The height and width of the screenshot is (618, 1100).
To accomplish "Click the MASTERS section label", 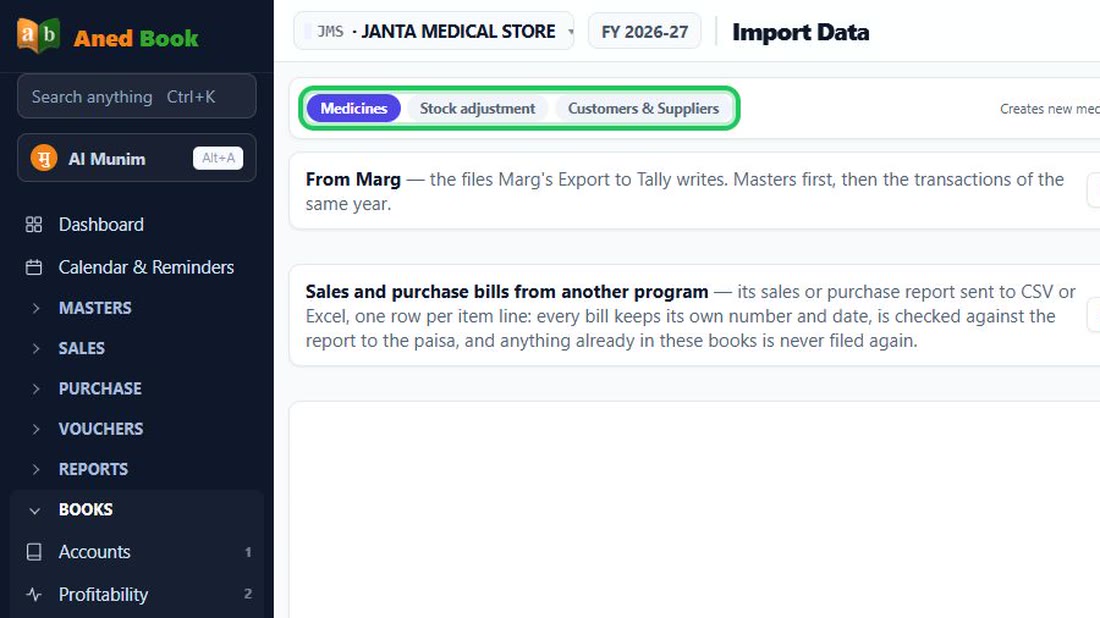I will tap(95, 308).
